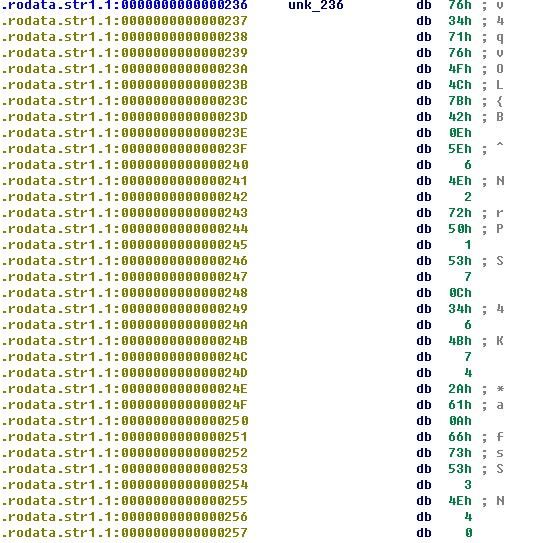Select byte value 4Ch
The width and height of the screenshot is (548, 543).
point(460,85)
